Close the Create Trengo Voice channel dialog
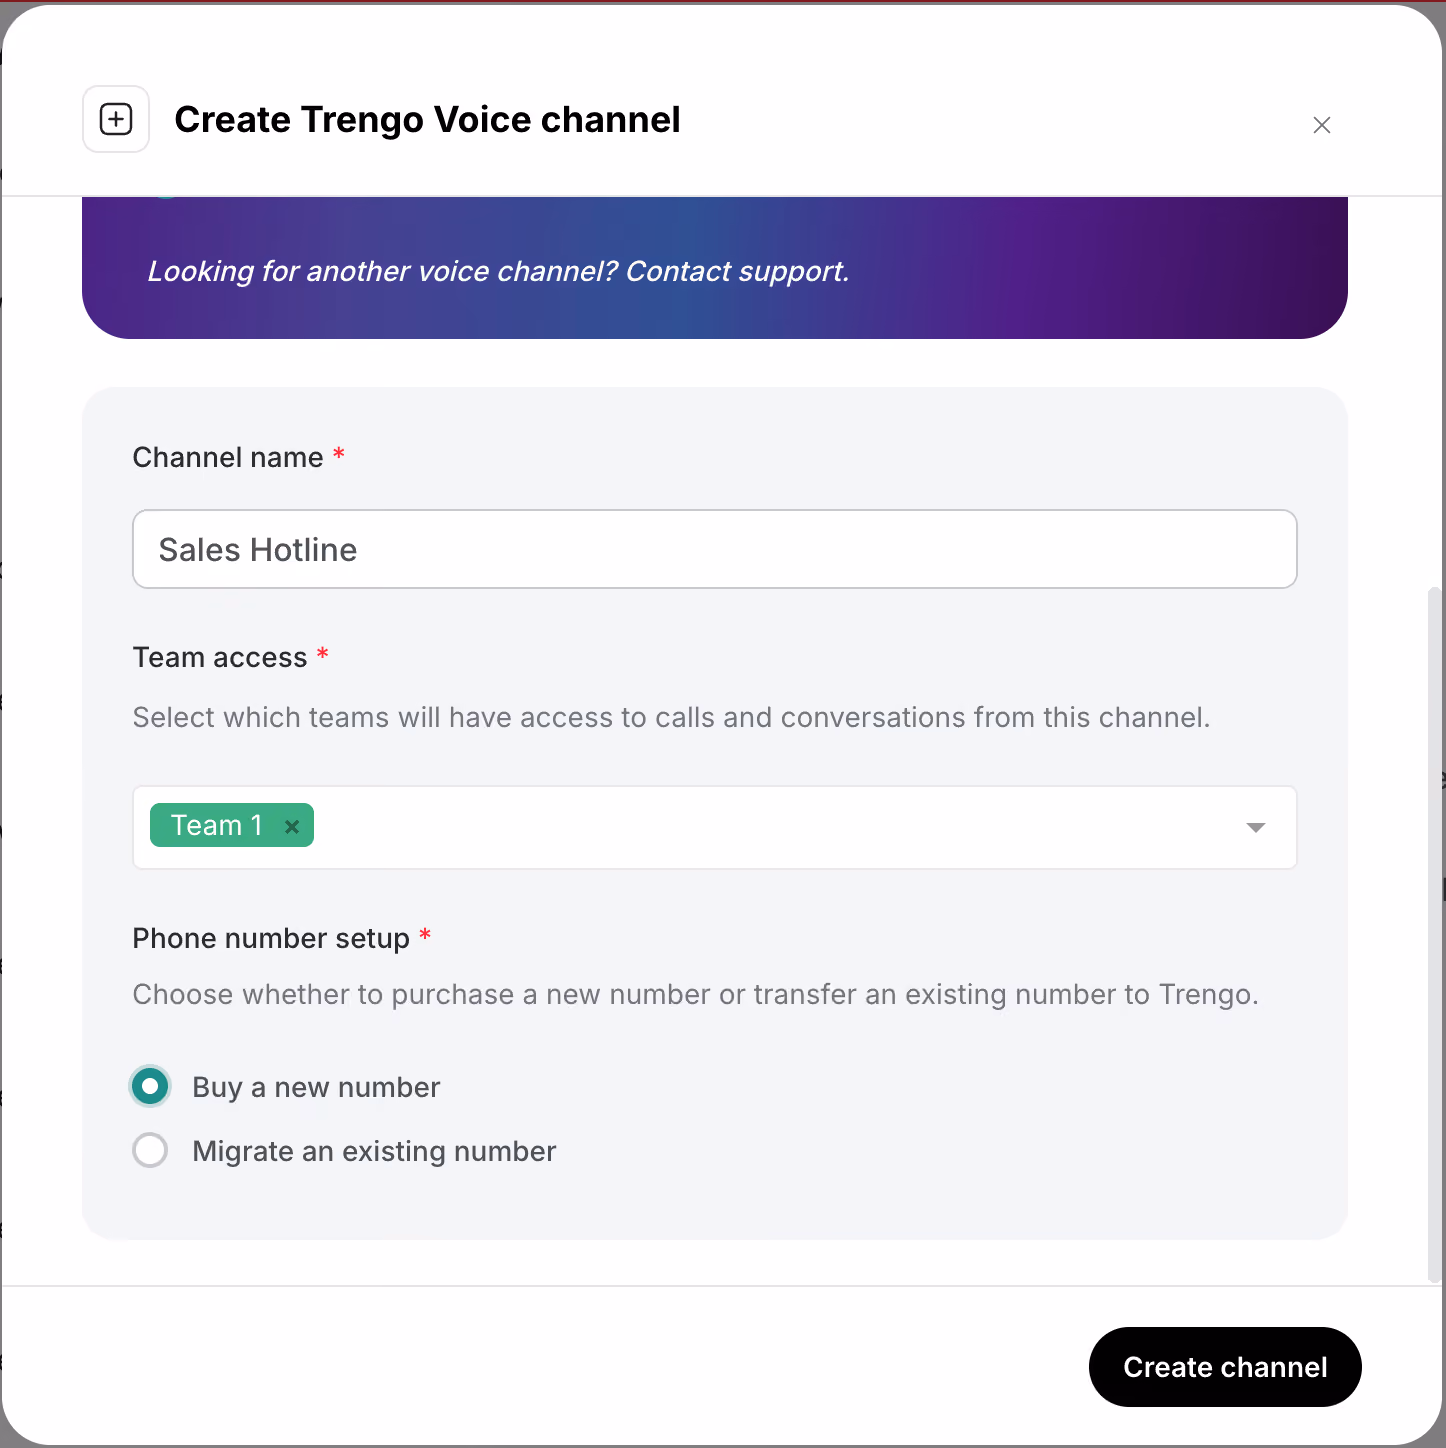 [x=1321, y=125]
